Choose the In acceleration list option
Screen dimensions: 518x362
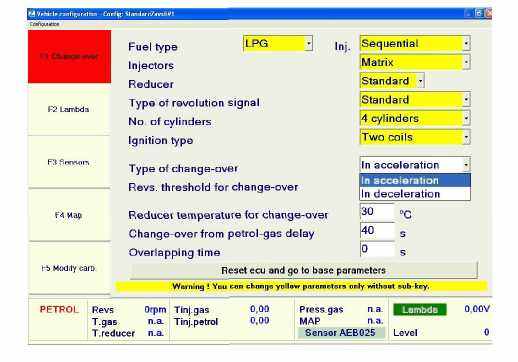point(415,180)
